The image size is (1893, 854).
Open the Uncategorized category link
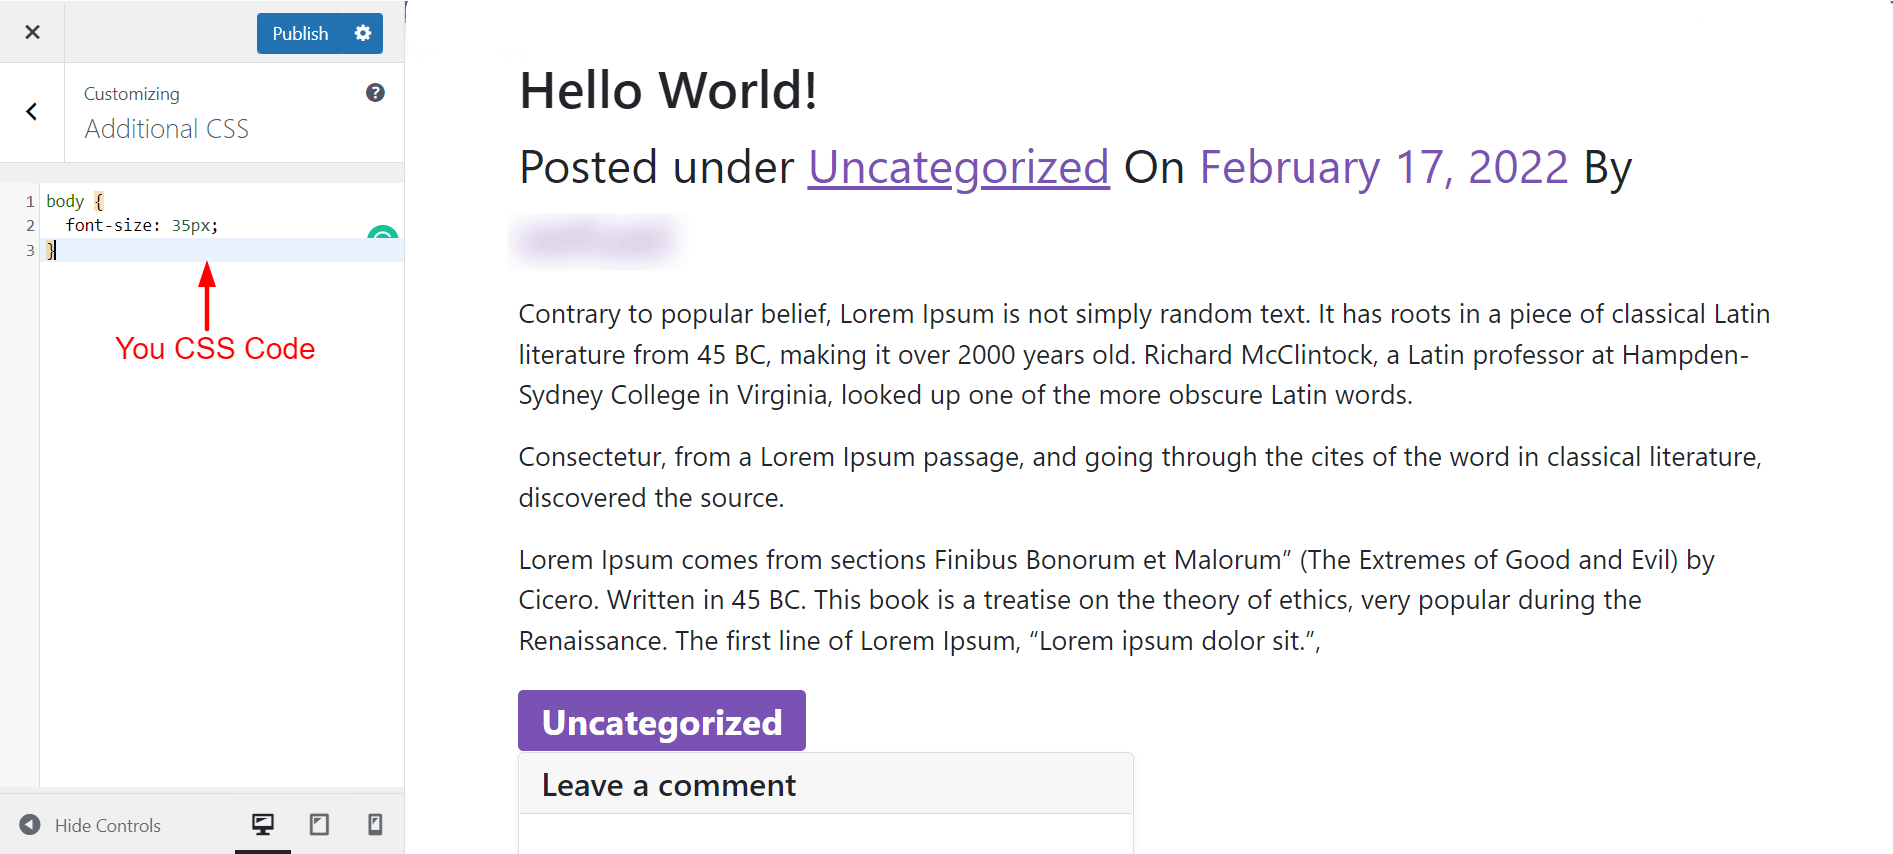(x=958, y=167)
